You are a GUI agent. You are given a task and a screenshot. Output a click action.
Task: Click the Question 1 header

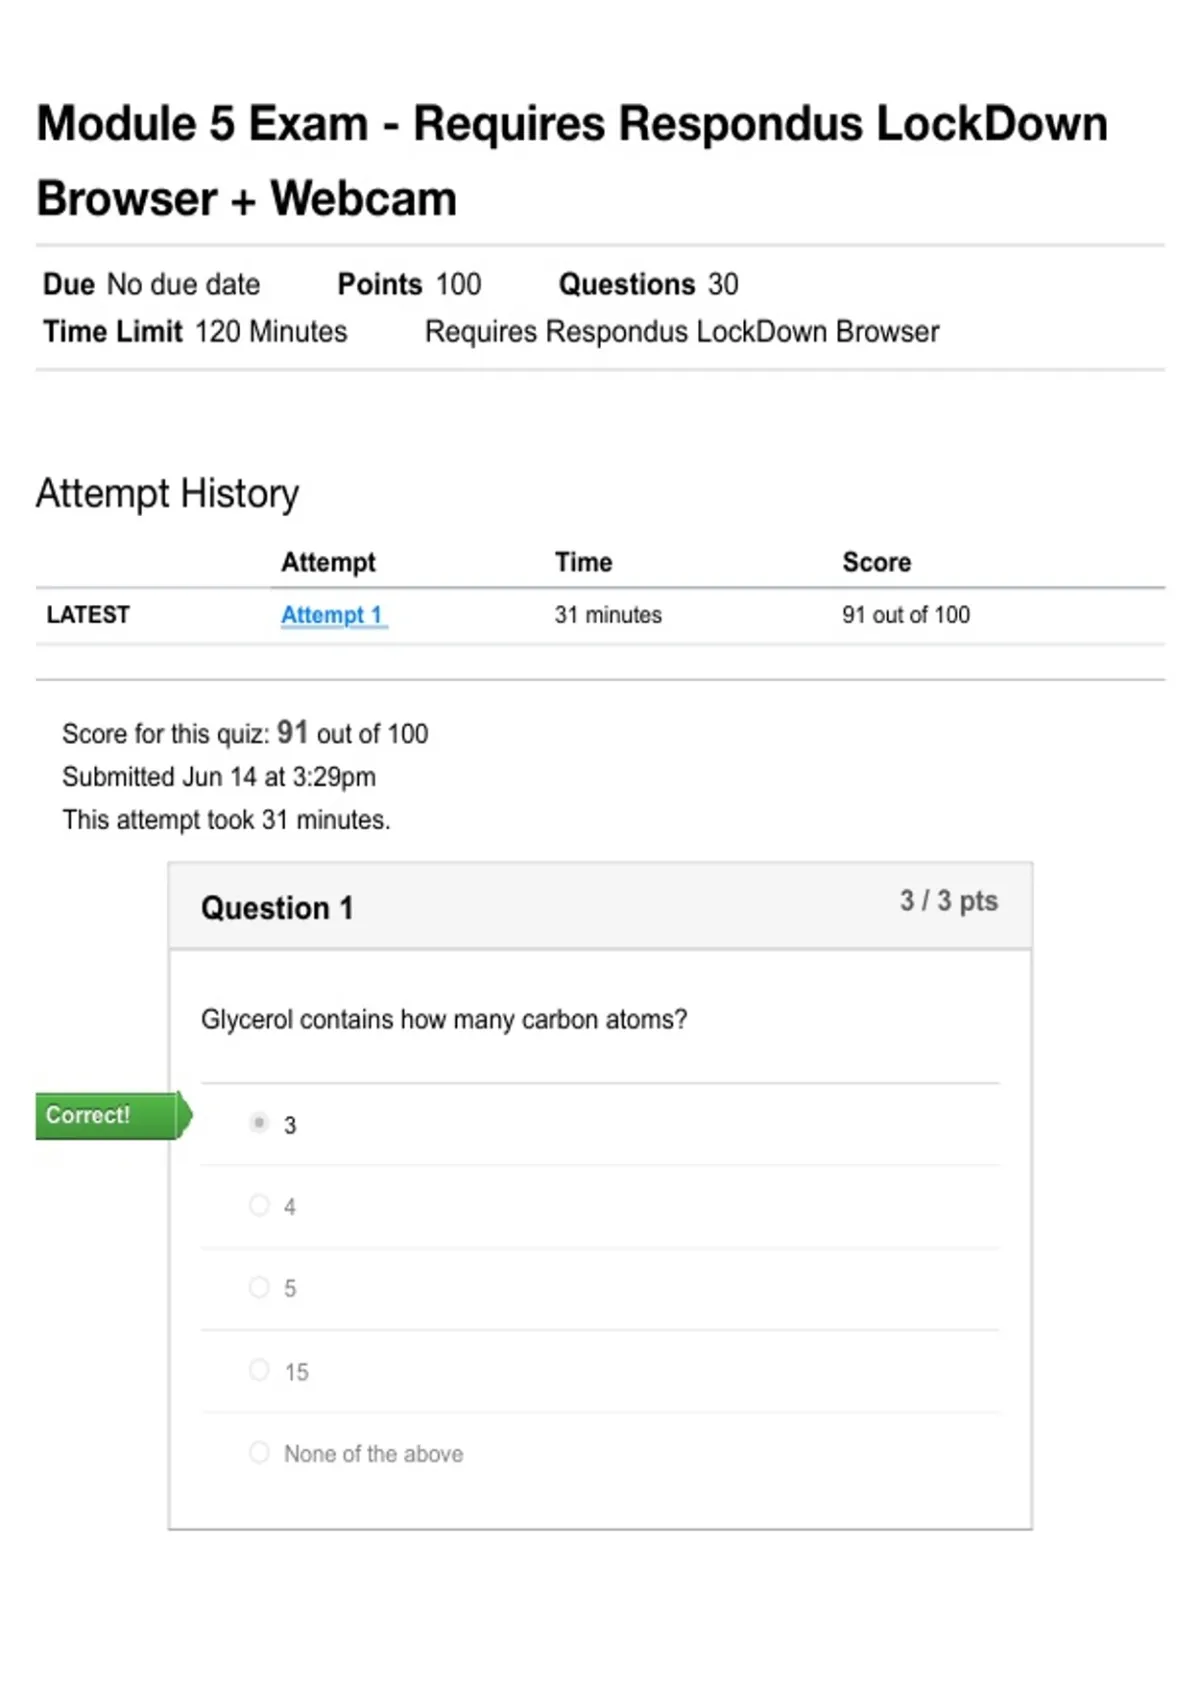click(277, 908)
